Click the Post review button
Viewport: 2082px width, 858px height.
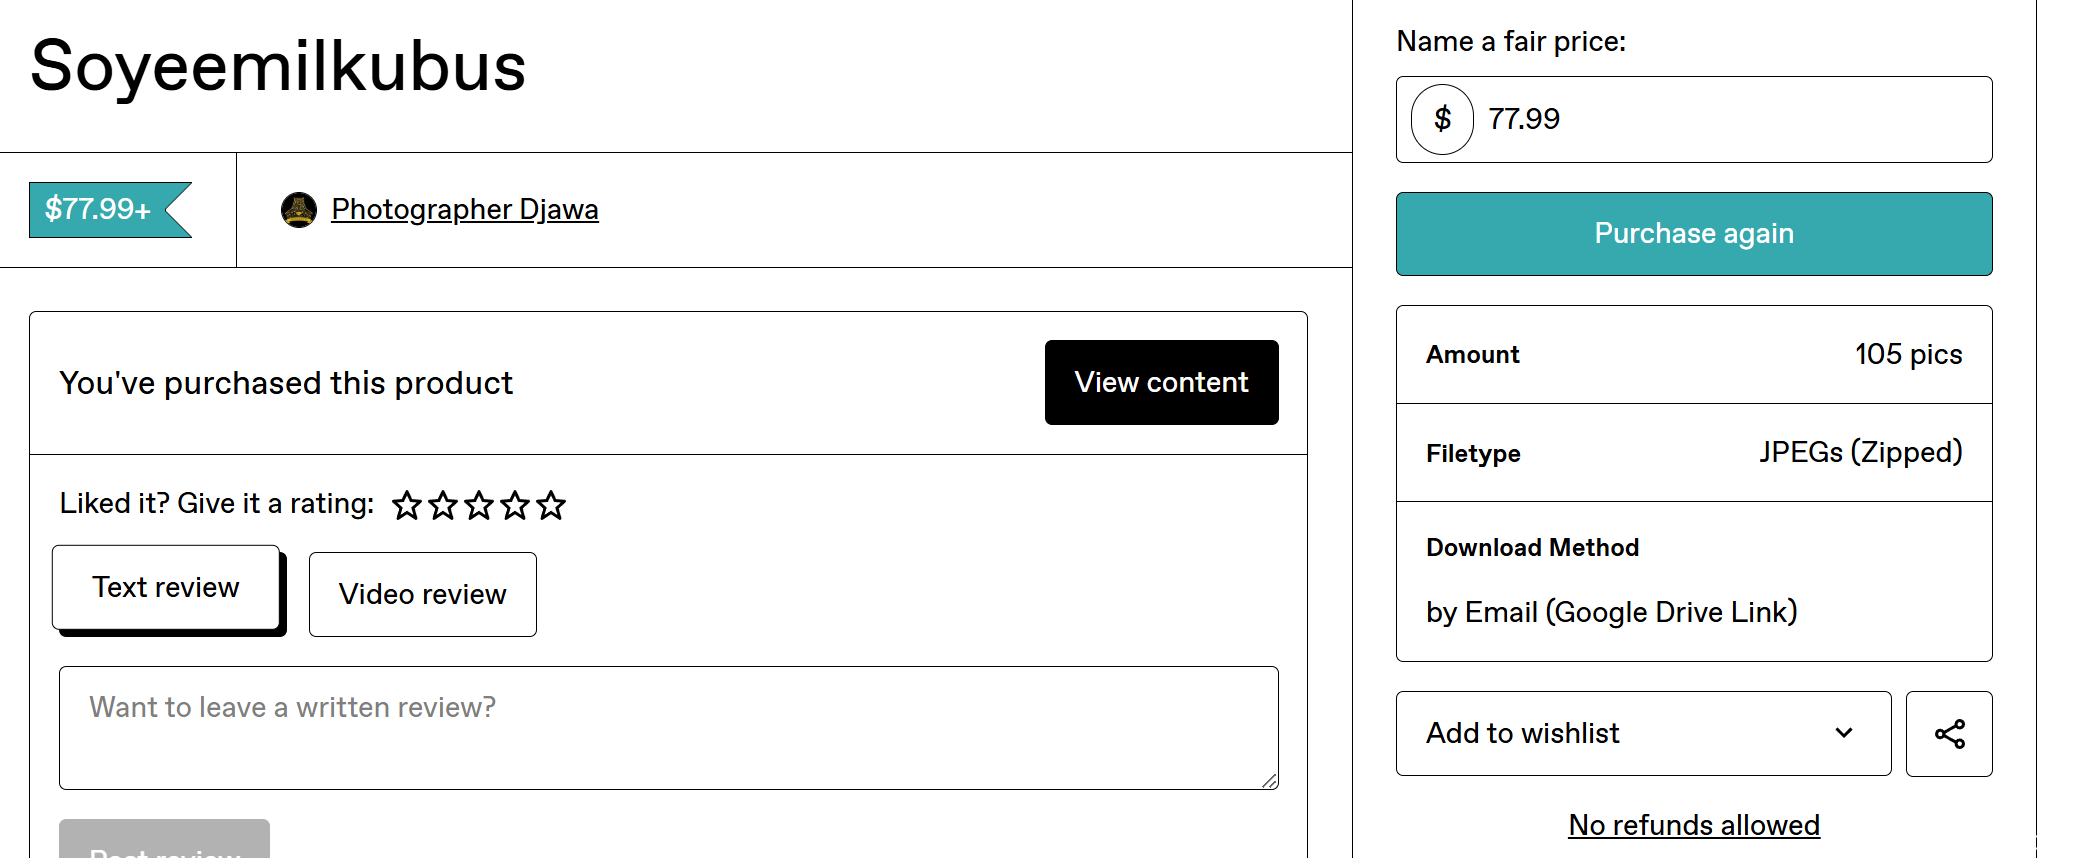point(164,840)
